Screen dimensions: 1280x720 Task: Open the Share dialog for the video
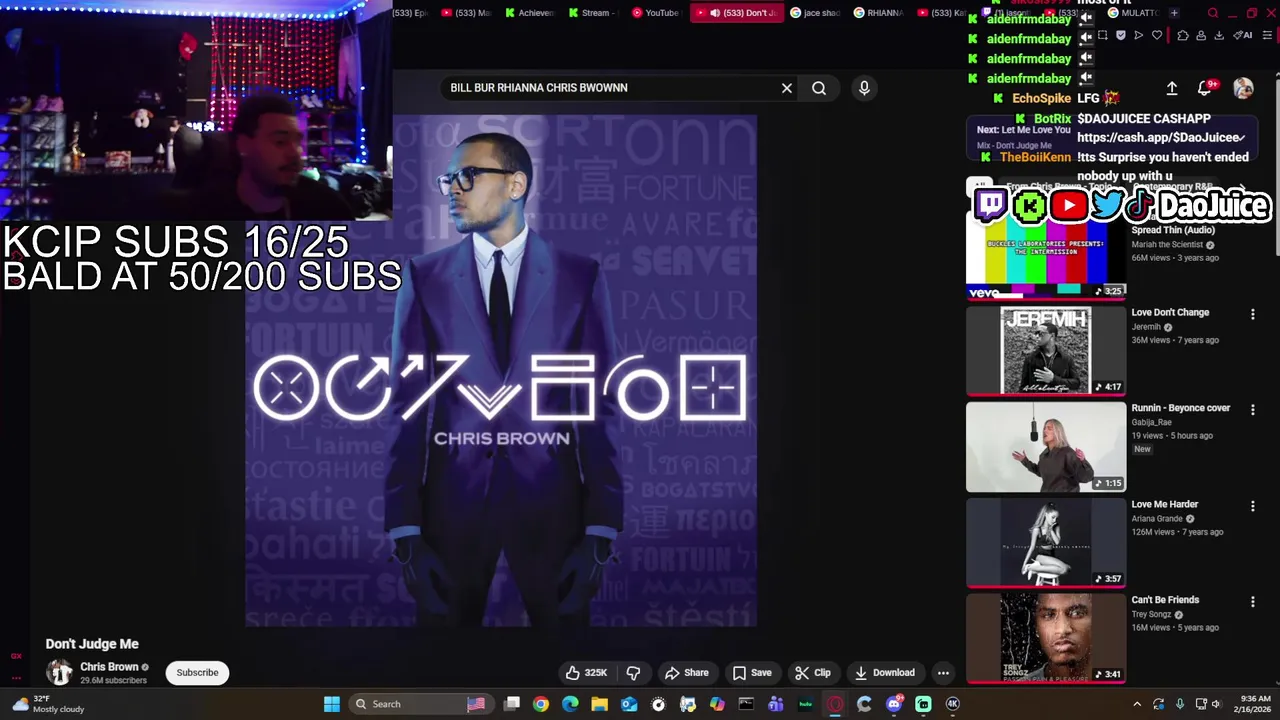(x=687, y=673)
